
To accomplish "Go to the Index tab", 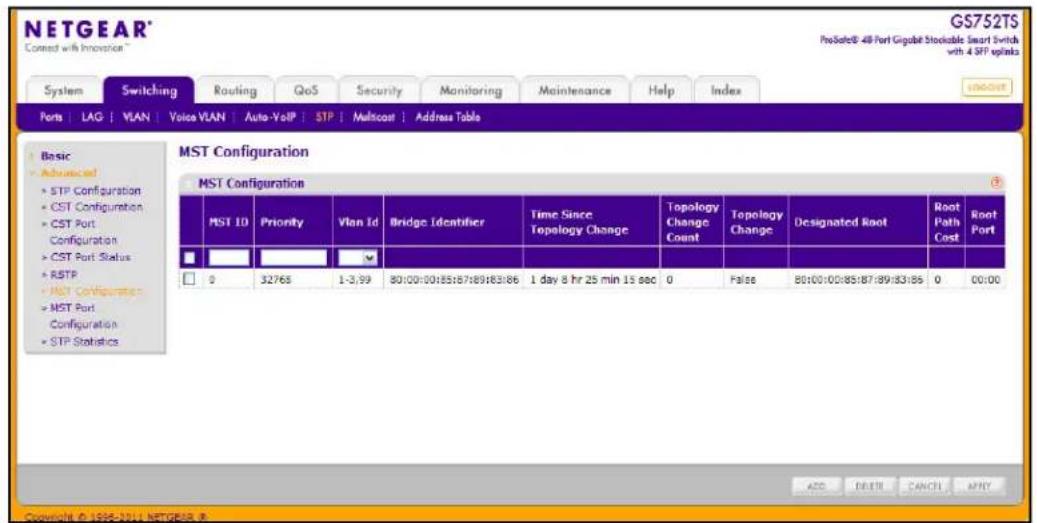I will point(726,91).
